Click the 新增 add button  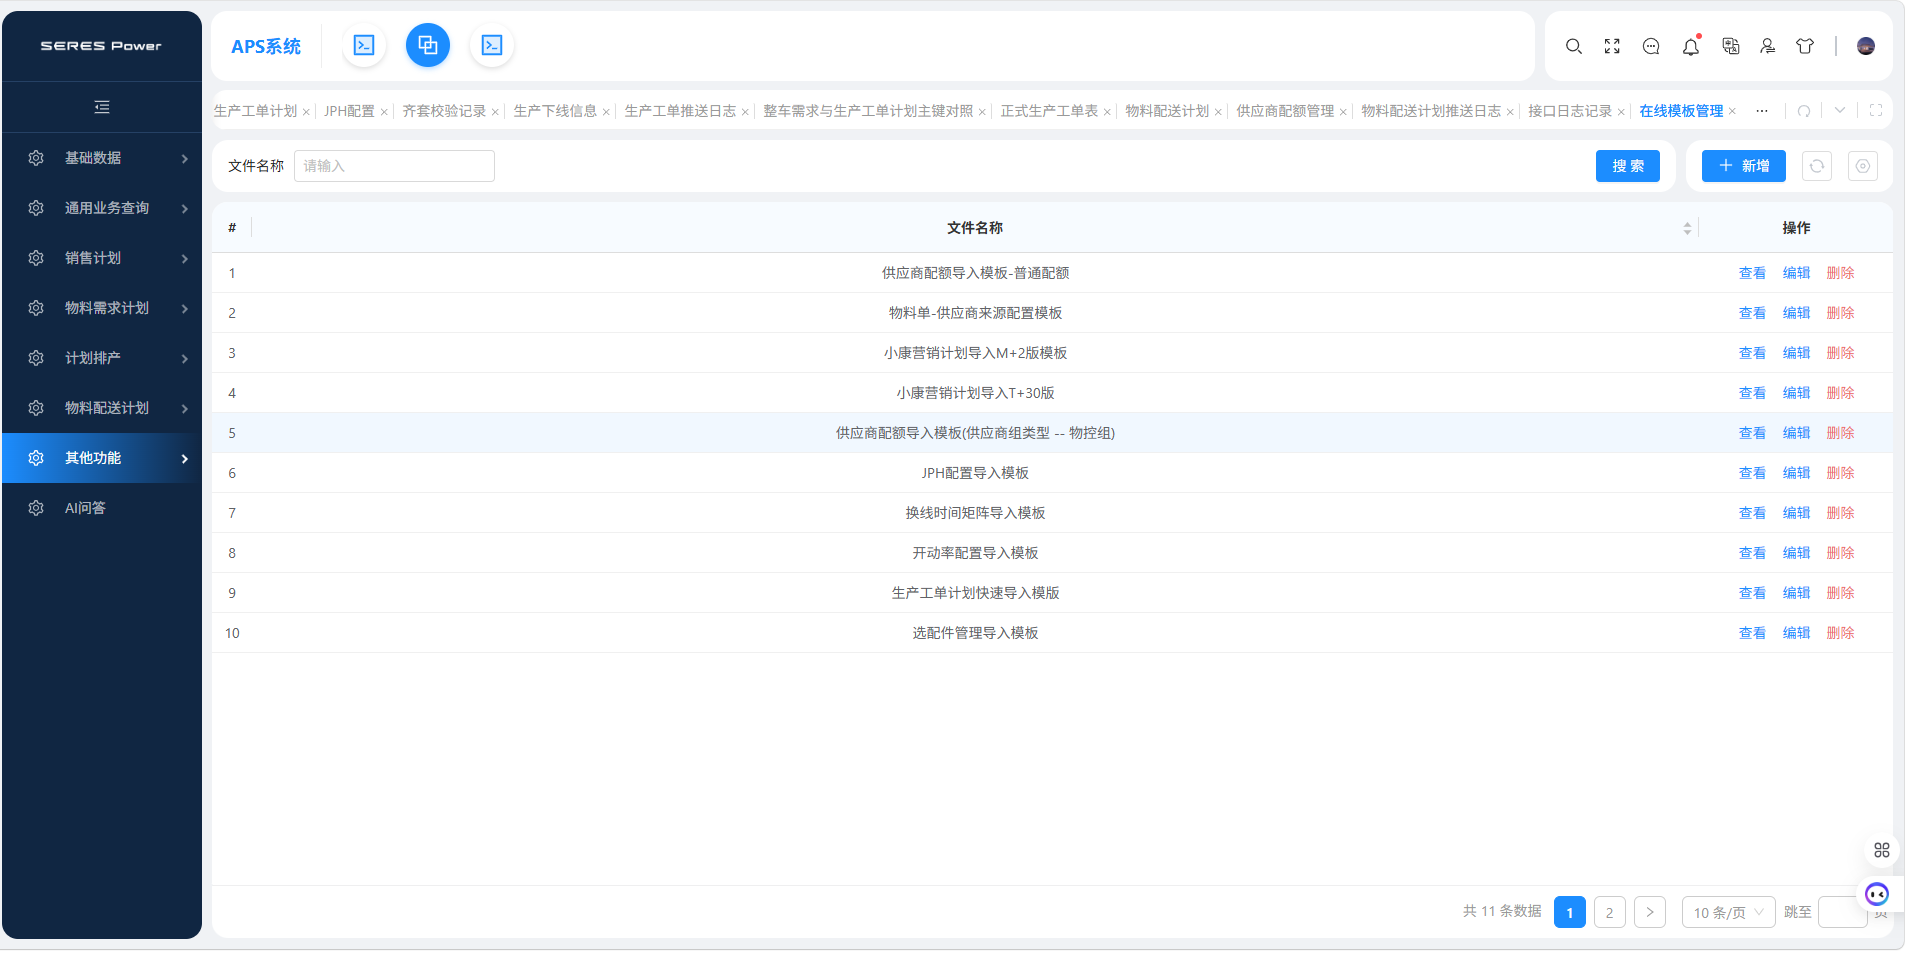pos(1743,166)
